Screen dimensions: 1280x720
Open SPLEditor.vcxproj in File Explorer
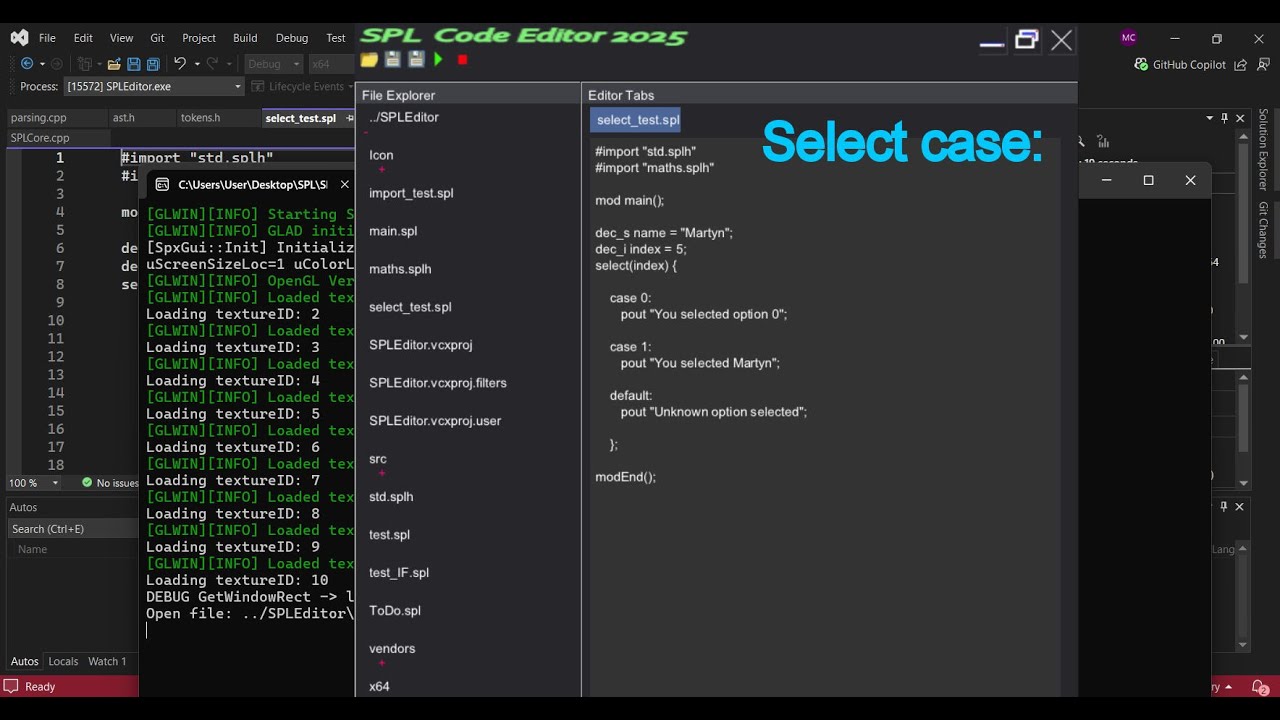pos(420,345)
